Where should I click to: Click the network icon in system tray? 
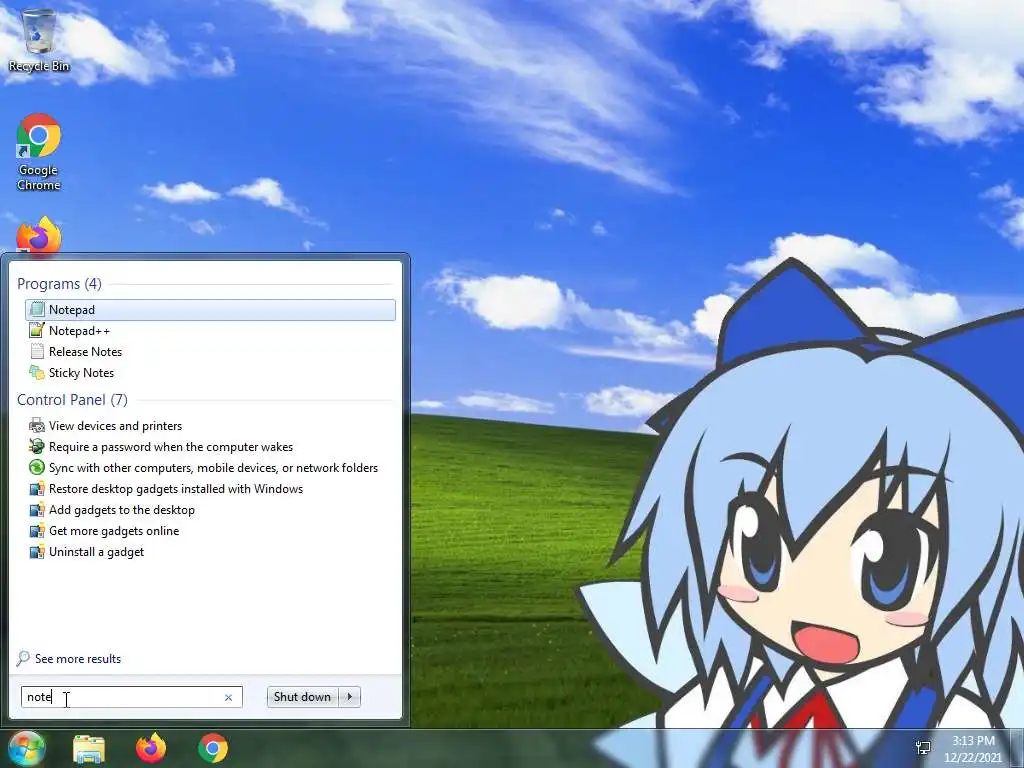pos(923,748)
